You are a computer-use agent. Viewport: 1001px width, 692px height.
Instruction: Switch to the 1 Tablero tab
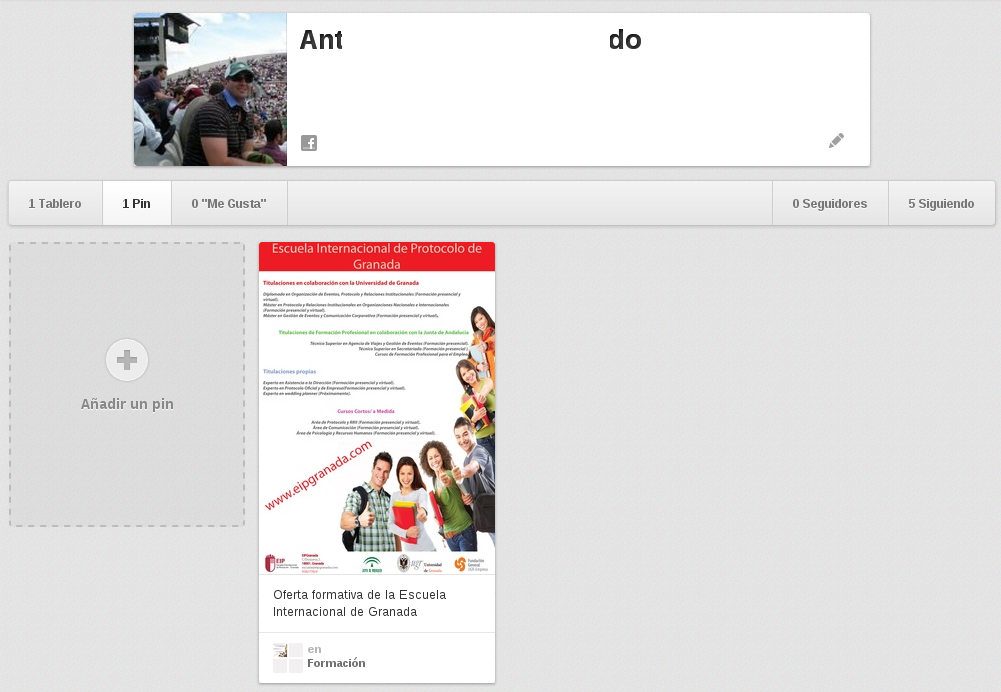click(x=55, y=203)
